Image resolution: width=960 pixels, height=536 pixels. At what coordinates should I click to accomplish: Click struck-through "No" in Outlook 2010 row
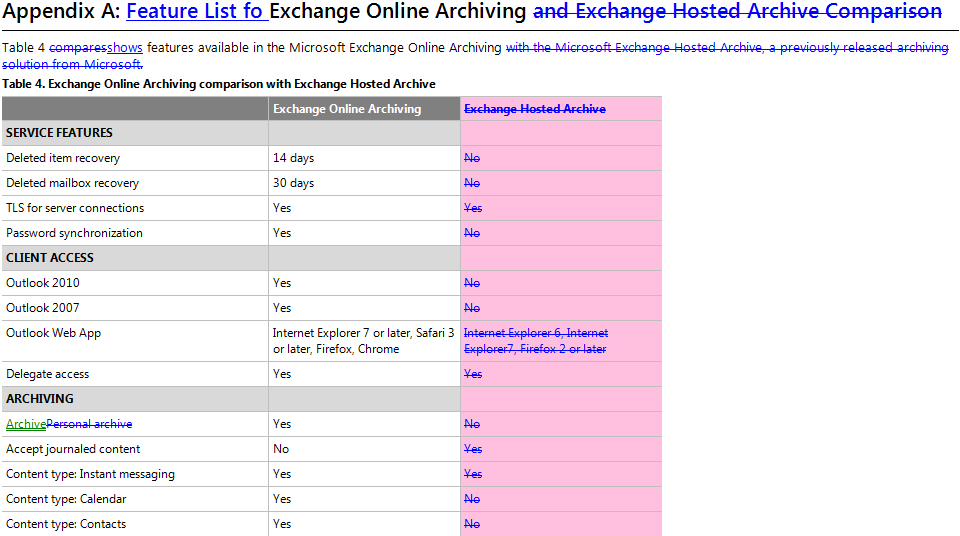pyautogui.click(x=472, y=283)
